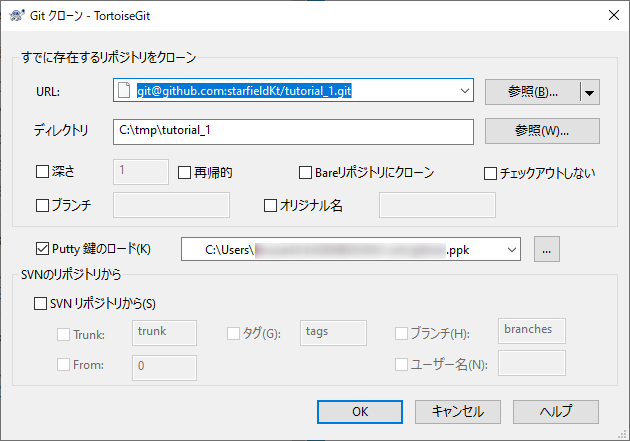Viewport: 630px width, 441px height.
Task: Check チェックアウトしない option
Action: point(490,174)
